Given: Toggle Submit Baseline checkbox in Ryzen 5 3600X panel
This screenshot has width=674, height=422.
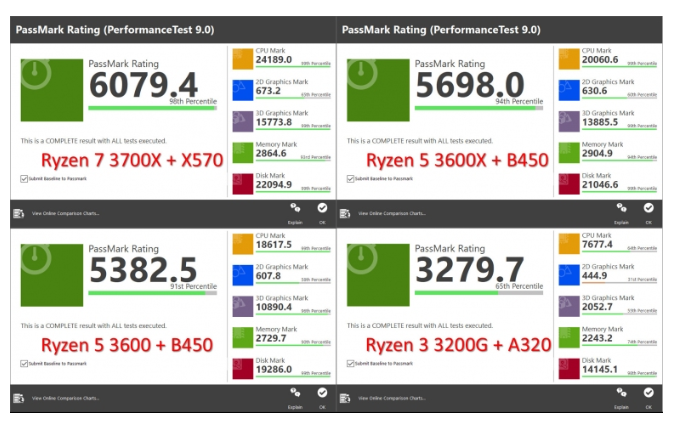Looking at the screenshot, I should pos(350,179).
